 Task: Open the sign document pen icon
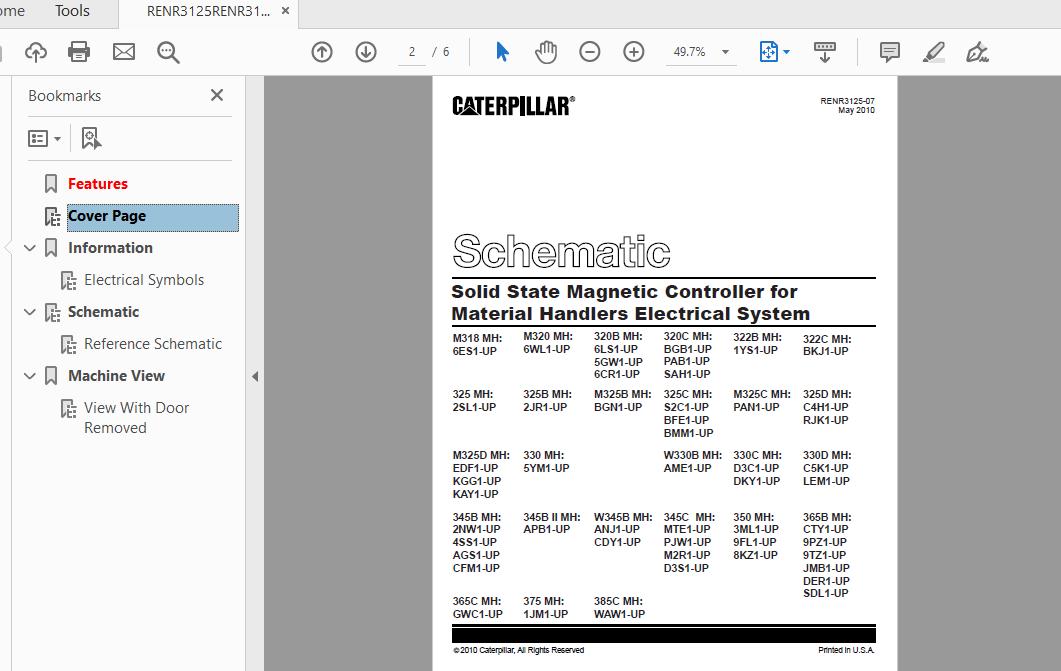[977, 52]
